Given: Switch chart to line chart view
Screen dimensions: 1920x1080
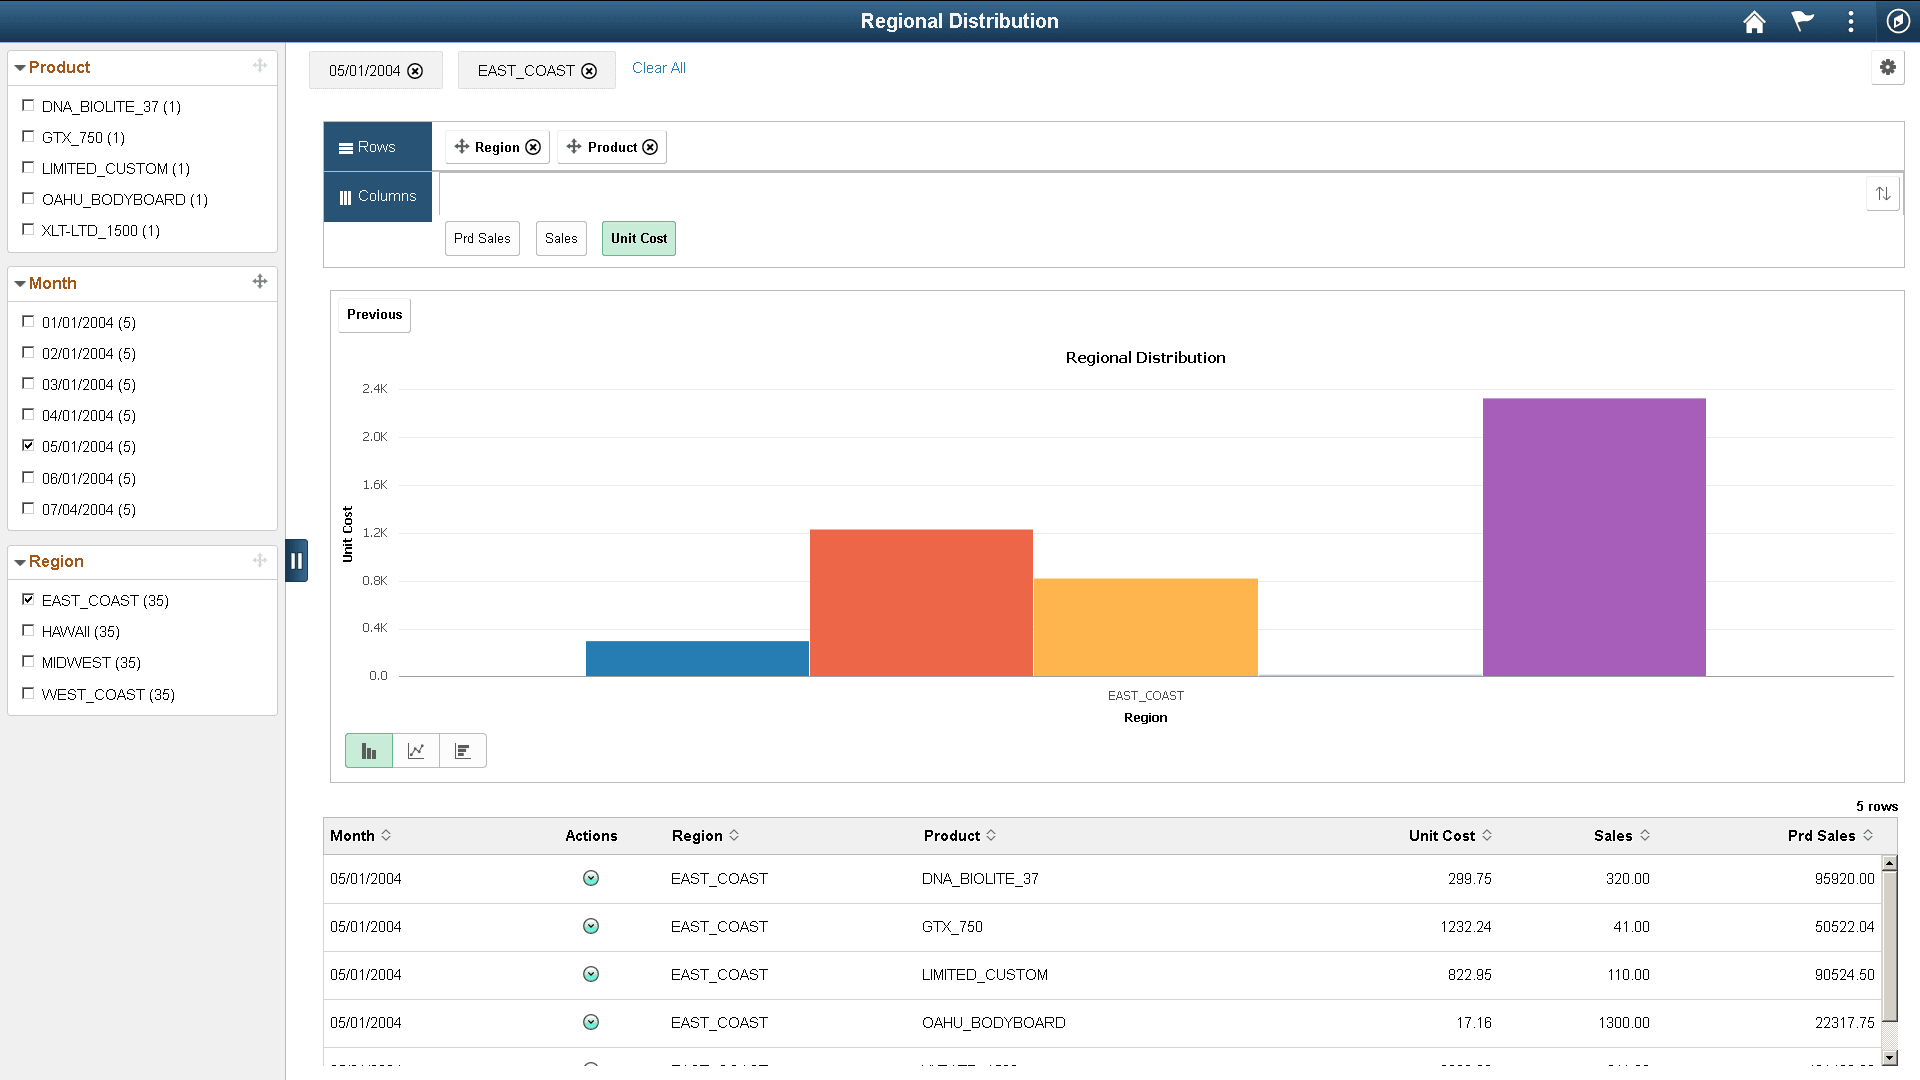Looking at the screenshot, I should point(415,750).
